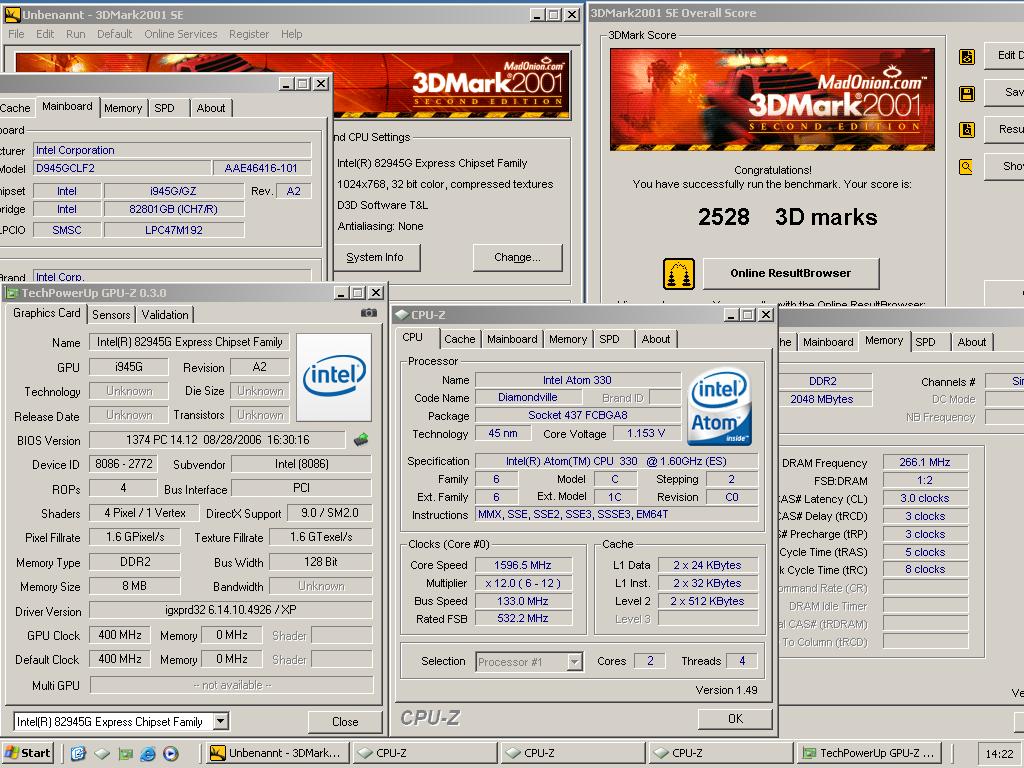Select Memory tab in top-left CPU-Z window

click(123, 108)
